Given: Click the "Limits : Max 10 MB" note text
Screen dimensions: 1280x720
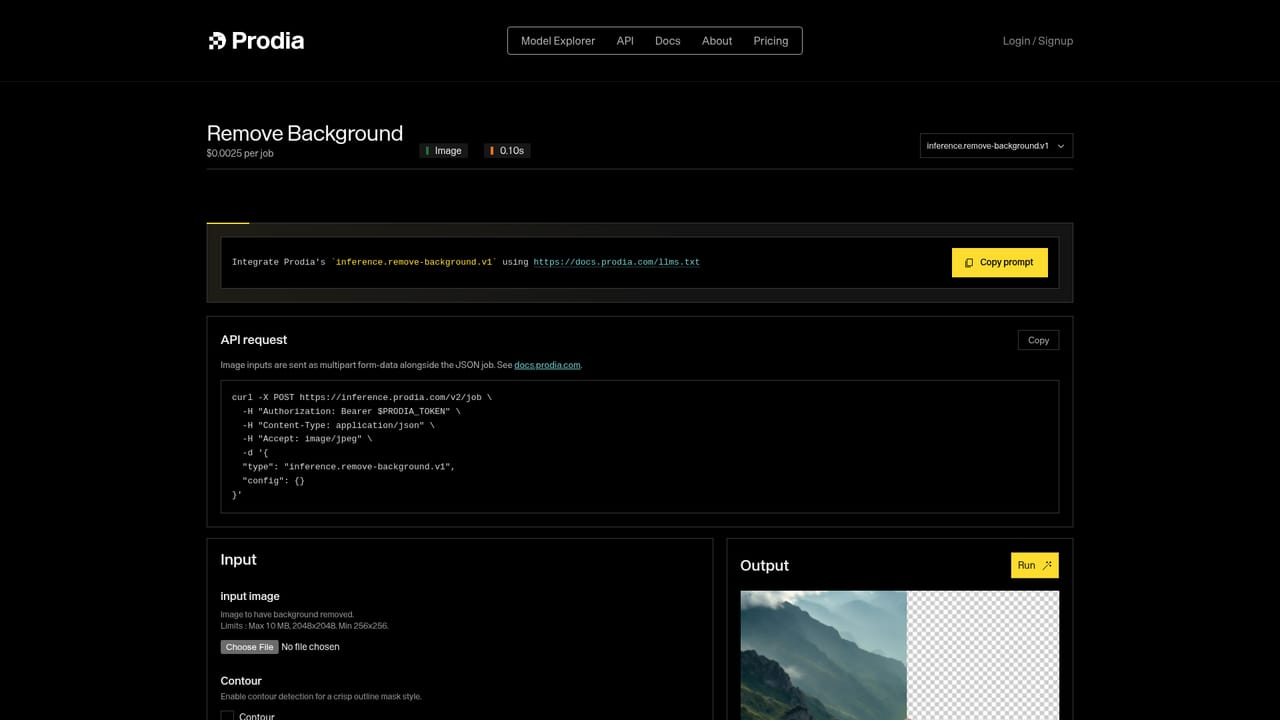Looking at the screenshot, I should [305, 626].
